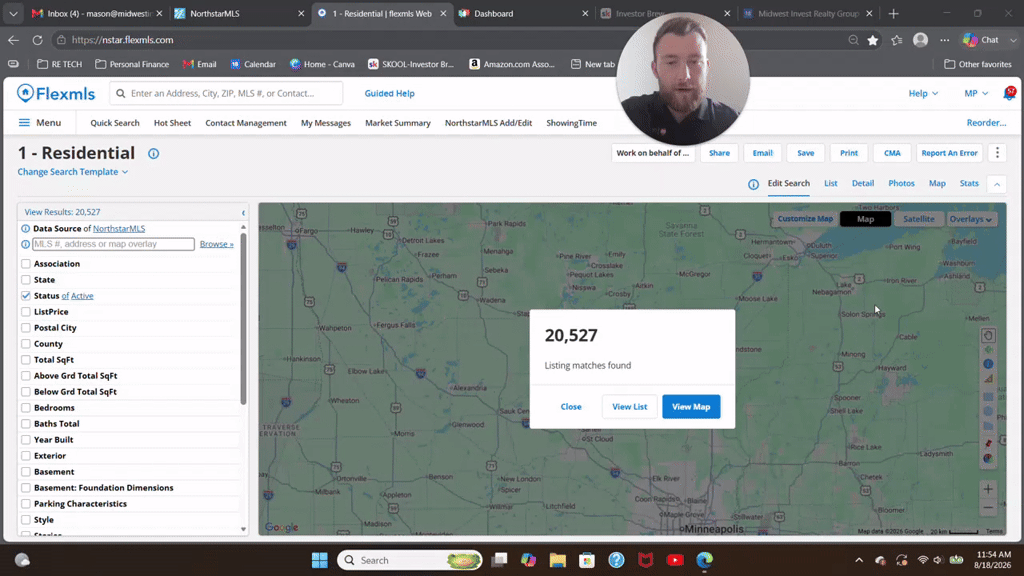1024x576 pixels.
Task: Open Quick Search menu item
Action: click(x=115, y=123)
